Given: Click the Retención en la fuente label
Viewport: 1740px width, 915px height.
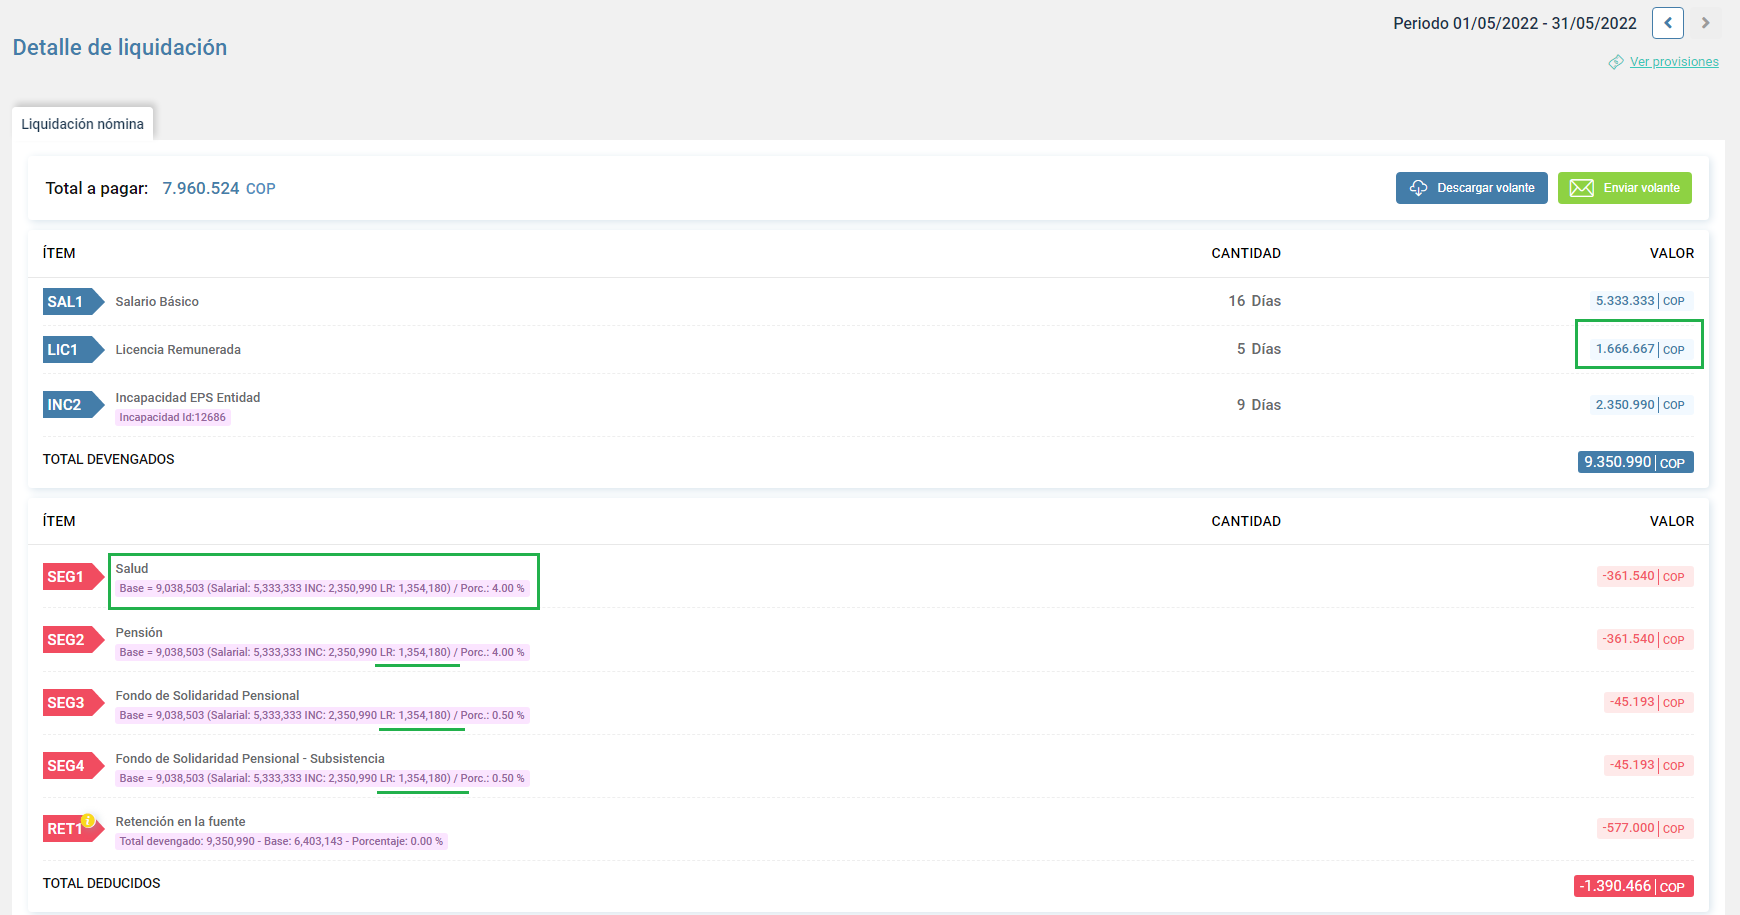Looking at the screenshot, I should (x=180, y=821).
